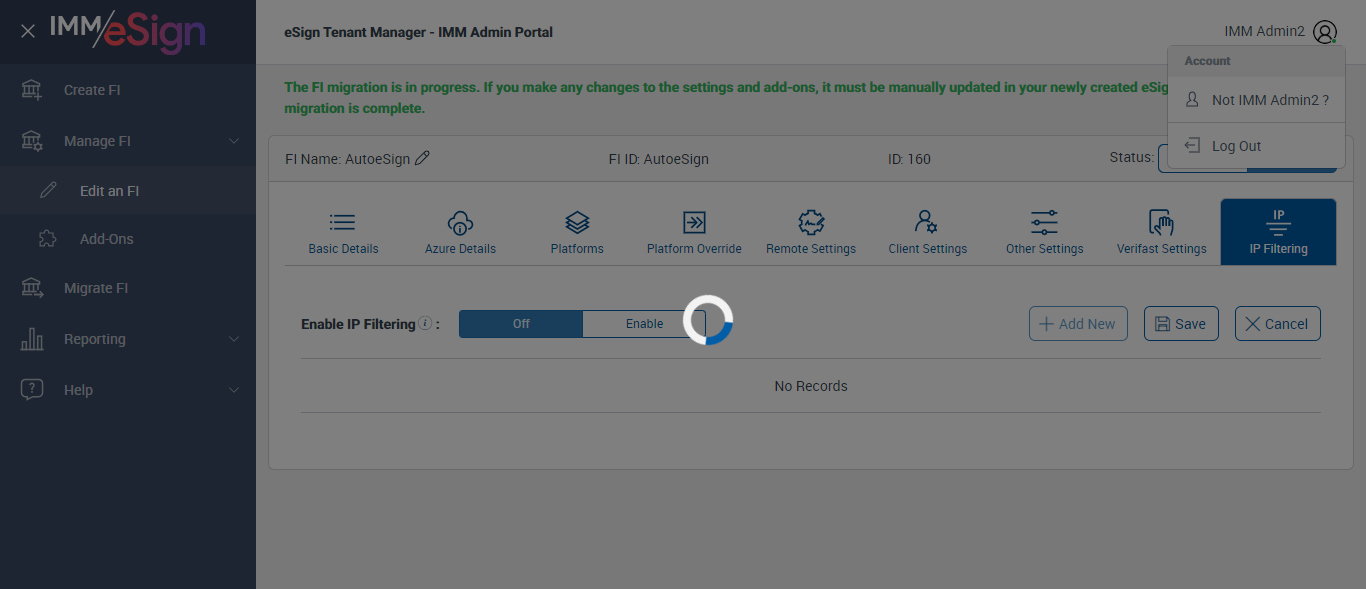Click the Not IMM Admin2 person icon
1366x589 pixels.
coord(1191,100)
